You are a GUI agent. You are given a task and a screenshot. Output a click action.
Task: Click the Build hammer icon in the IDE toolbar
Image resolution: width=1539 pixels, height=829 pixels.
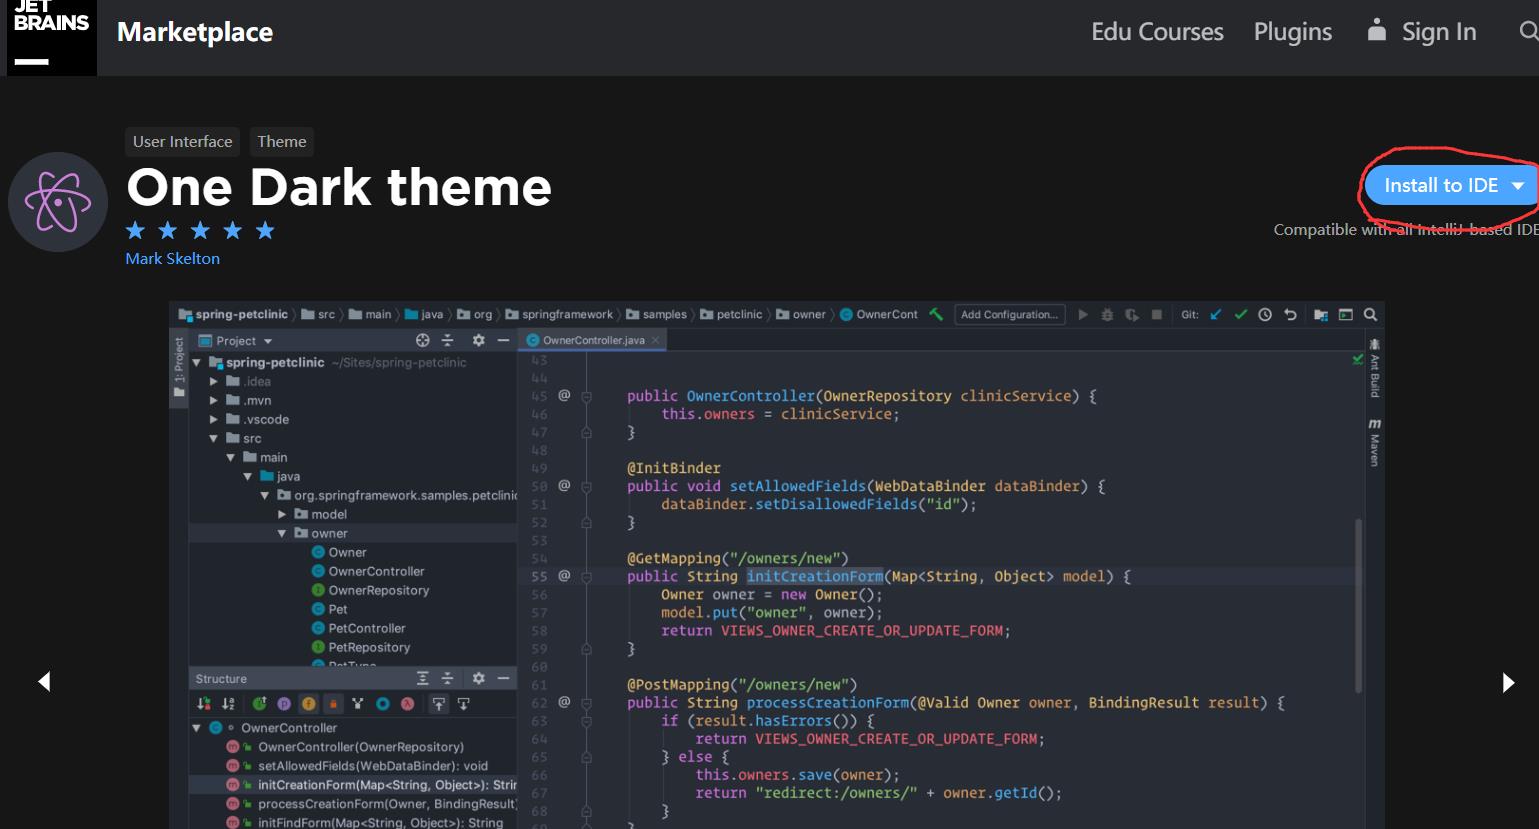coord(936,314)
